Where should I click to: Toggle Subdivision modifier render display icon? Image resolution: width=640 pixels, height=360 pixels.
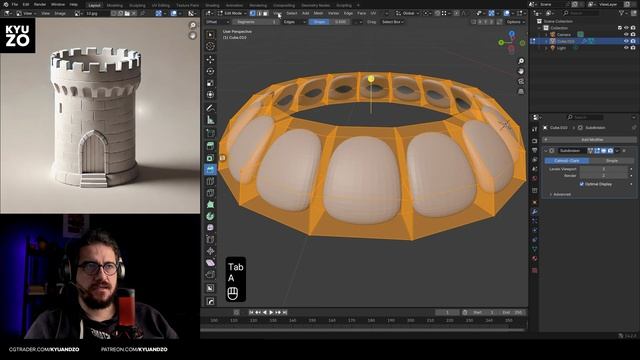click(610, 151)
